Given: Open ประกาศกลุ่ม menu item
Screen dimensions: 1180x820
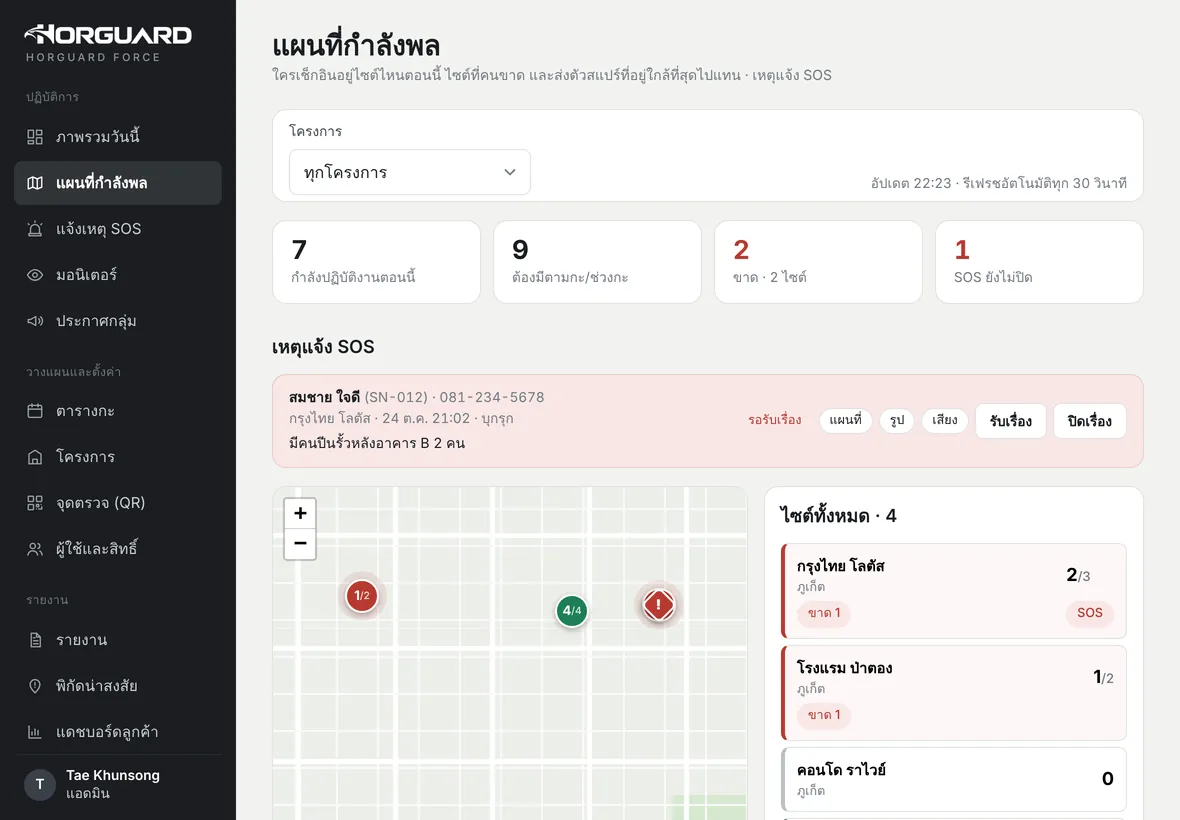Looking at the screenshot, I should point(118,320).
